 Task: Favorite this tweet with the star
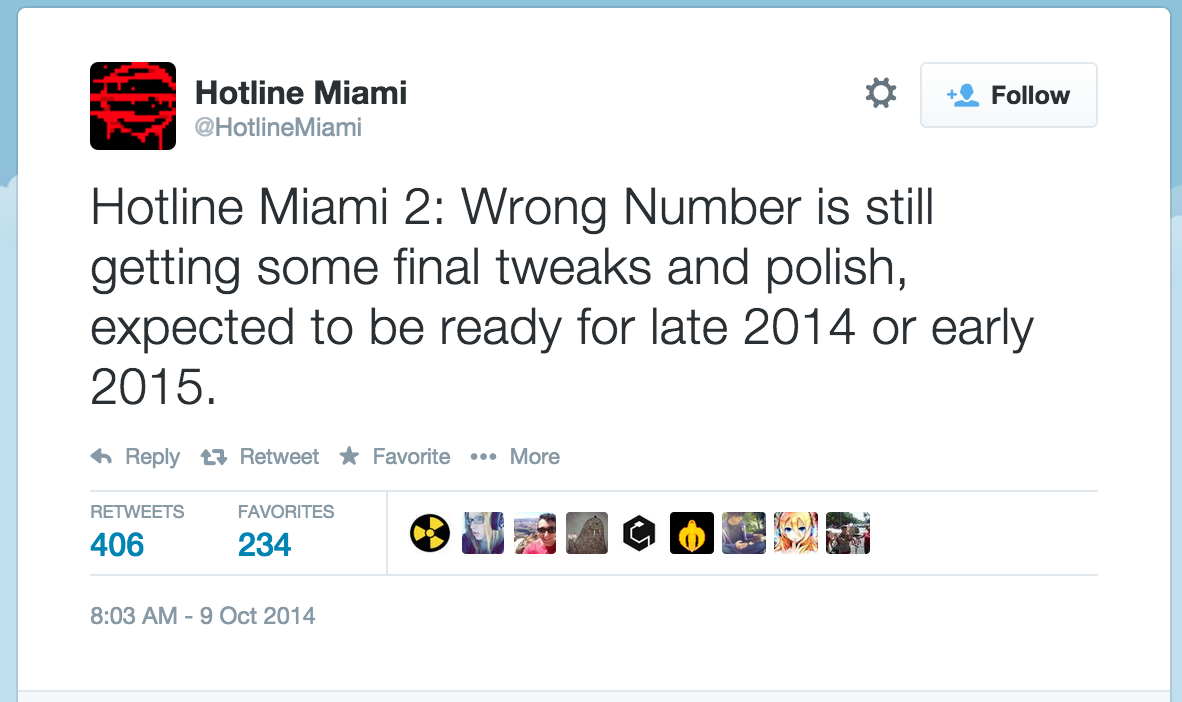(395, 457)
